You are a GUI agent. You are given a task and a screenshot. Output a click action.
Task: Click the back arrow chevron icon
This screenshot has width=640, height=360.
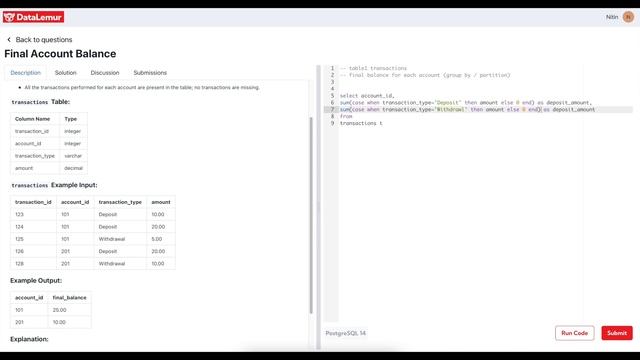pos(9,40)
